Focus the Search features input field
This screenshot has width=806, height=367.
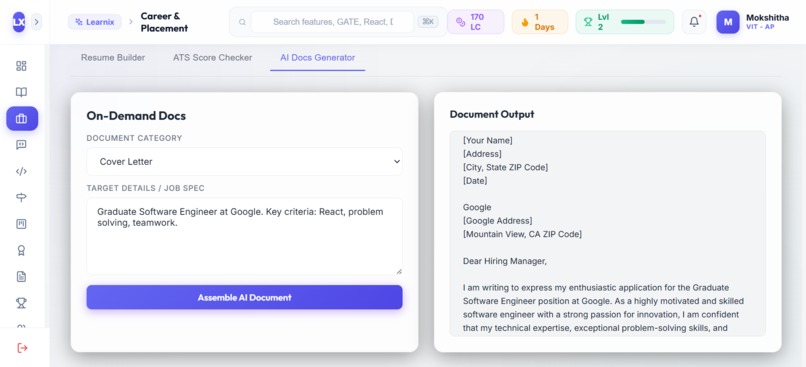333,22
